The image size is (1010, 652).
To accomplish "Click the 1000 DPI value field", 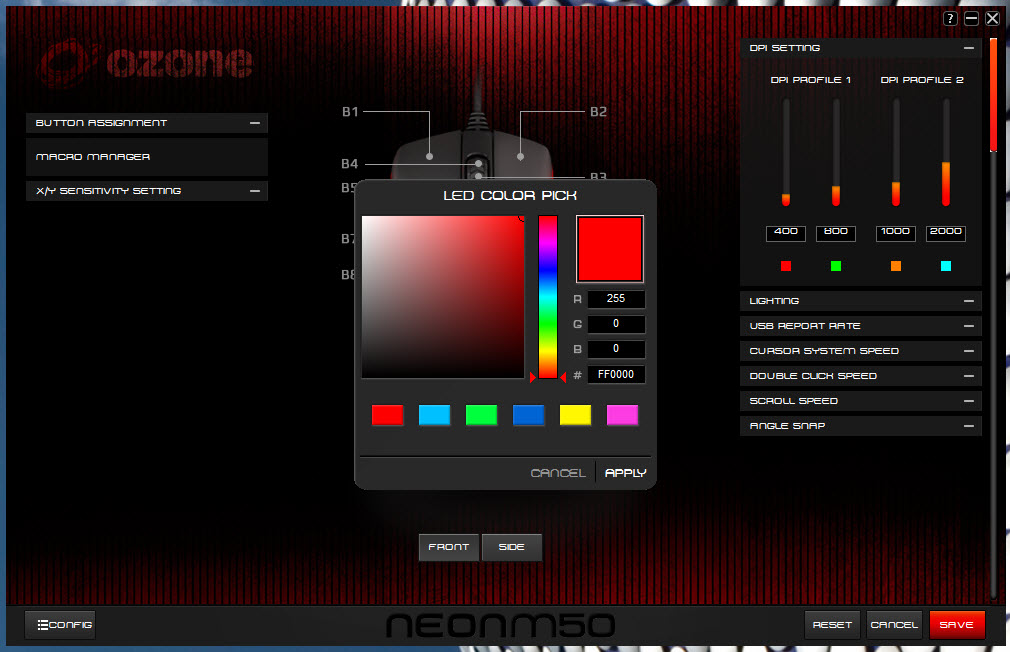I will coord(896,232).
